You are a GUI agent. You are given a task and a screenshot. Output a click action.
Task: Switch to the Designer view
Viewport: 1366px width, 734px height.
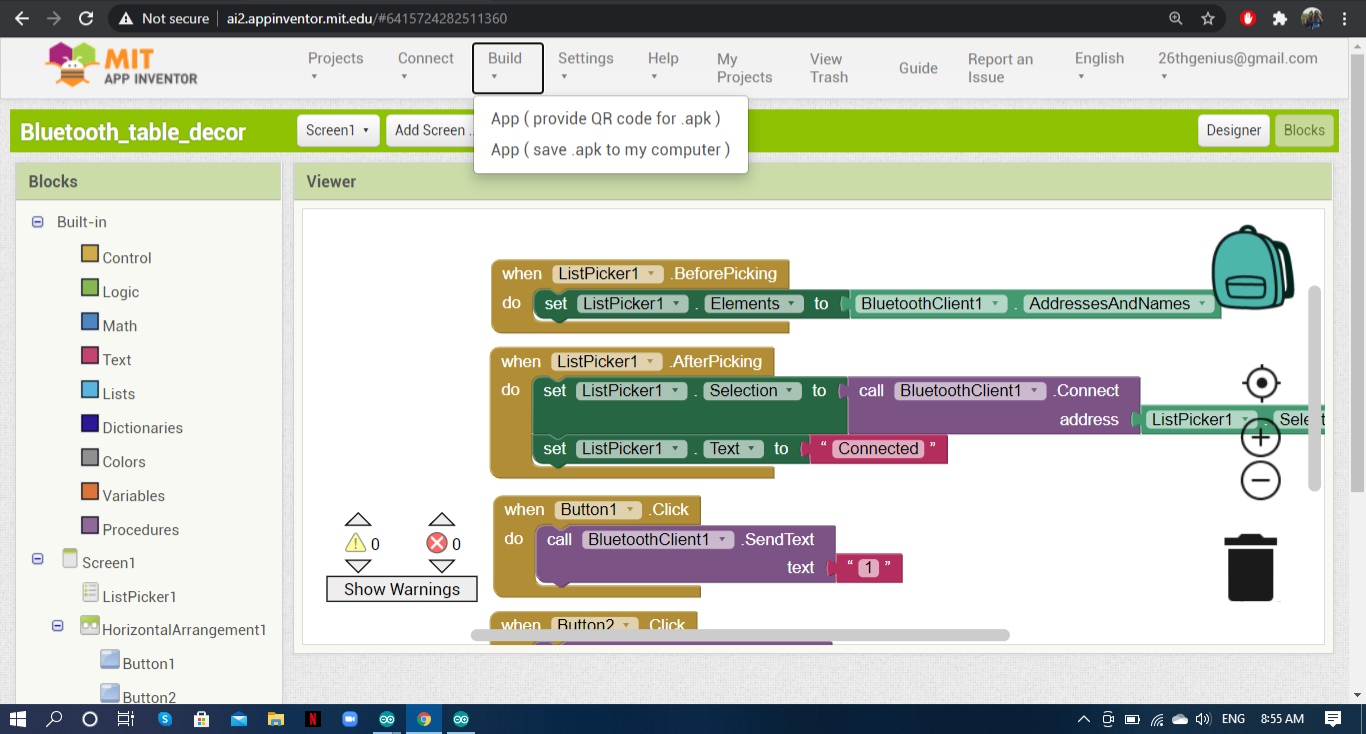1234,130
